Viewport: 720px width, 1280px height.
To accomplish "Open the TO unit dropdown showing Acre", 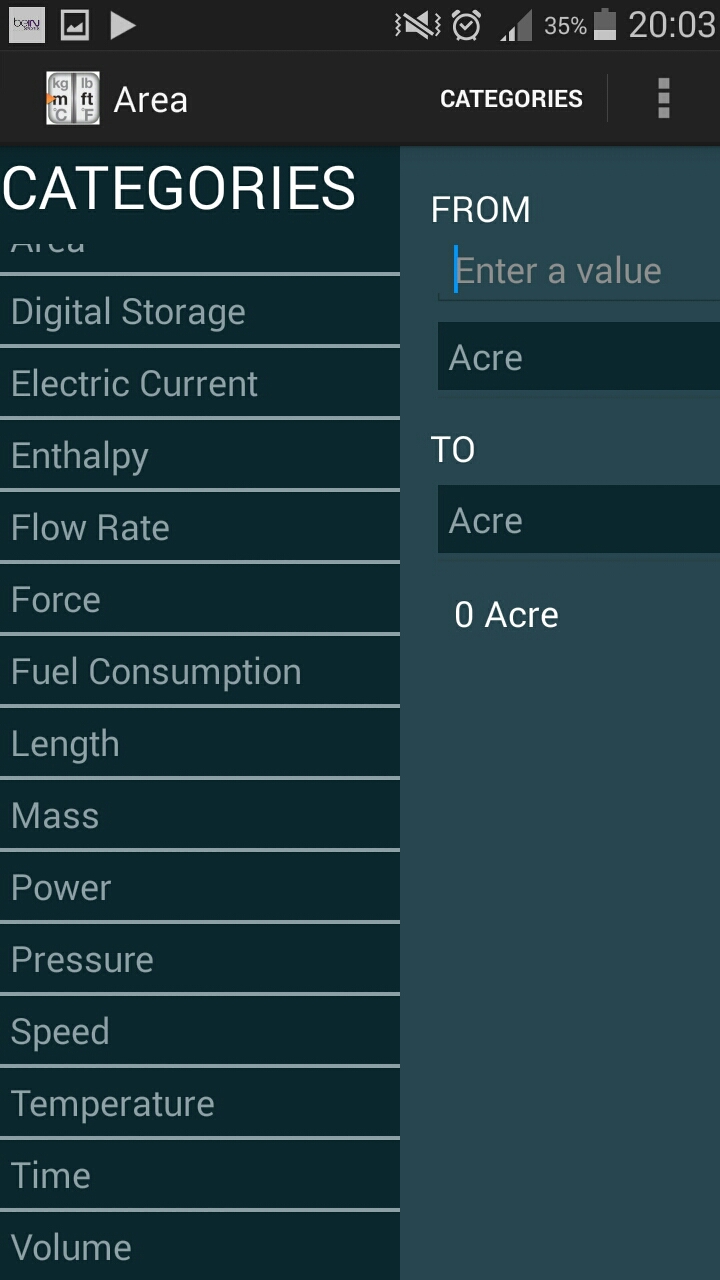I will tap(578, 519).
